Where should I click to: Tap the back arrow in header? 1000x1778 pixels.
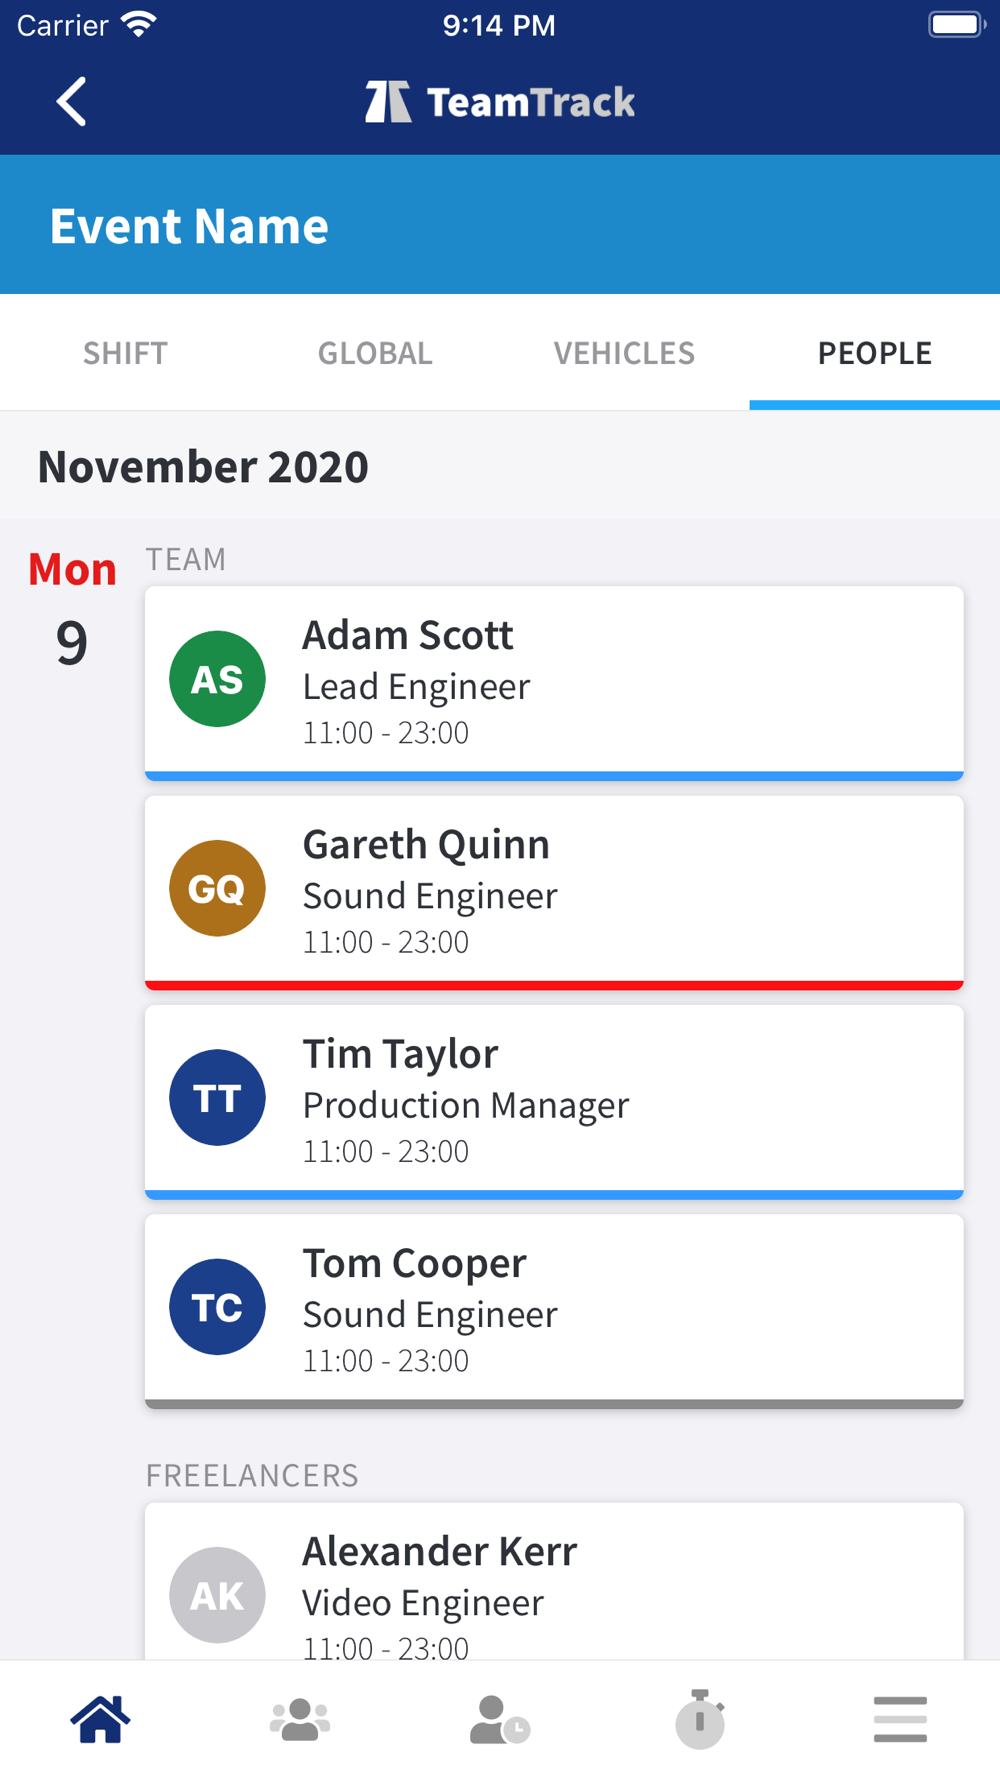click(71, 102)
